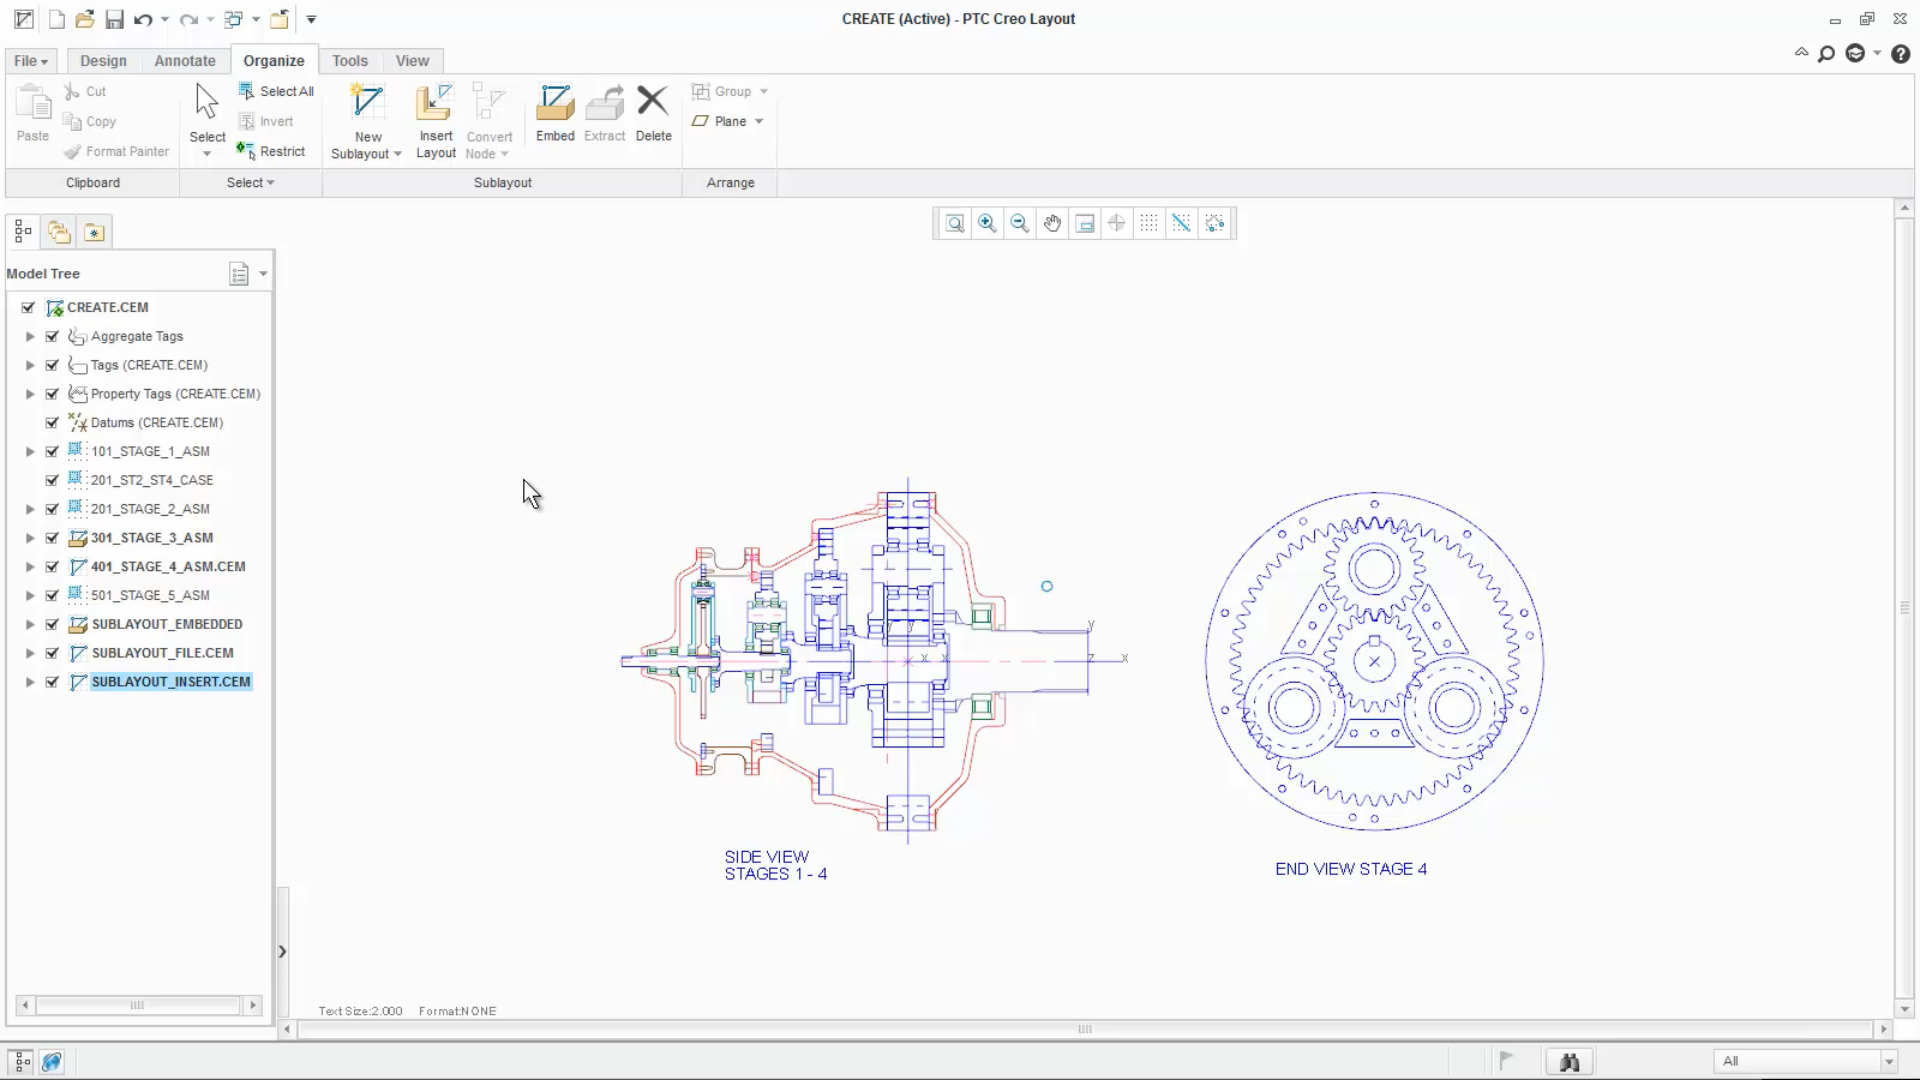Activate the Pan hand tool
Image resolution: width=1920 pixels, height=1080 pixels.
coord(1052,224)
